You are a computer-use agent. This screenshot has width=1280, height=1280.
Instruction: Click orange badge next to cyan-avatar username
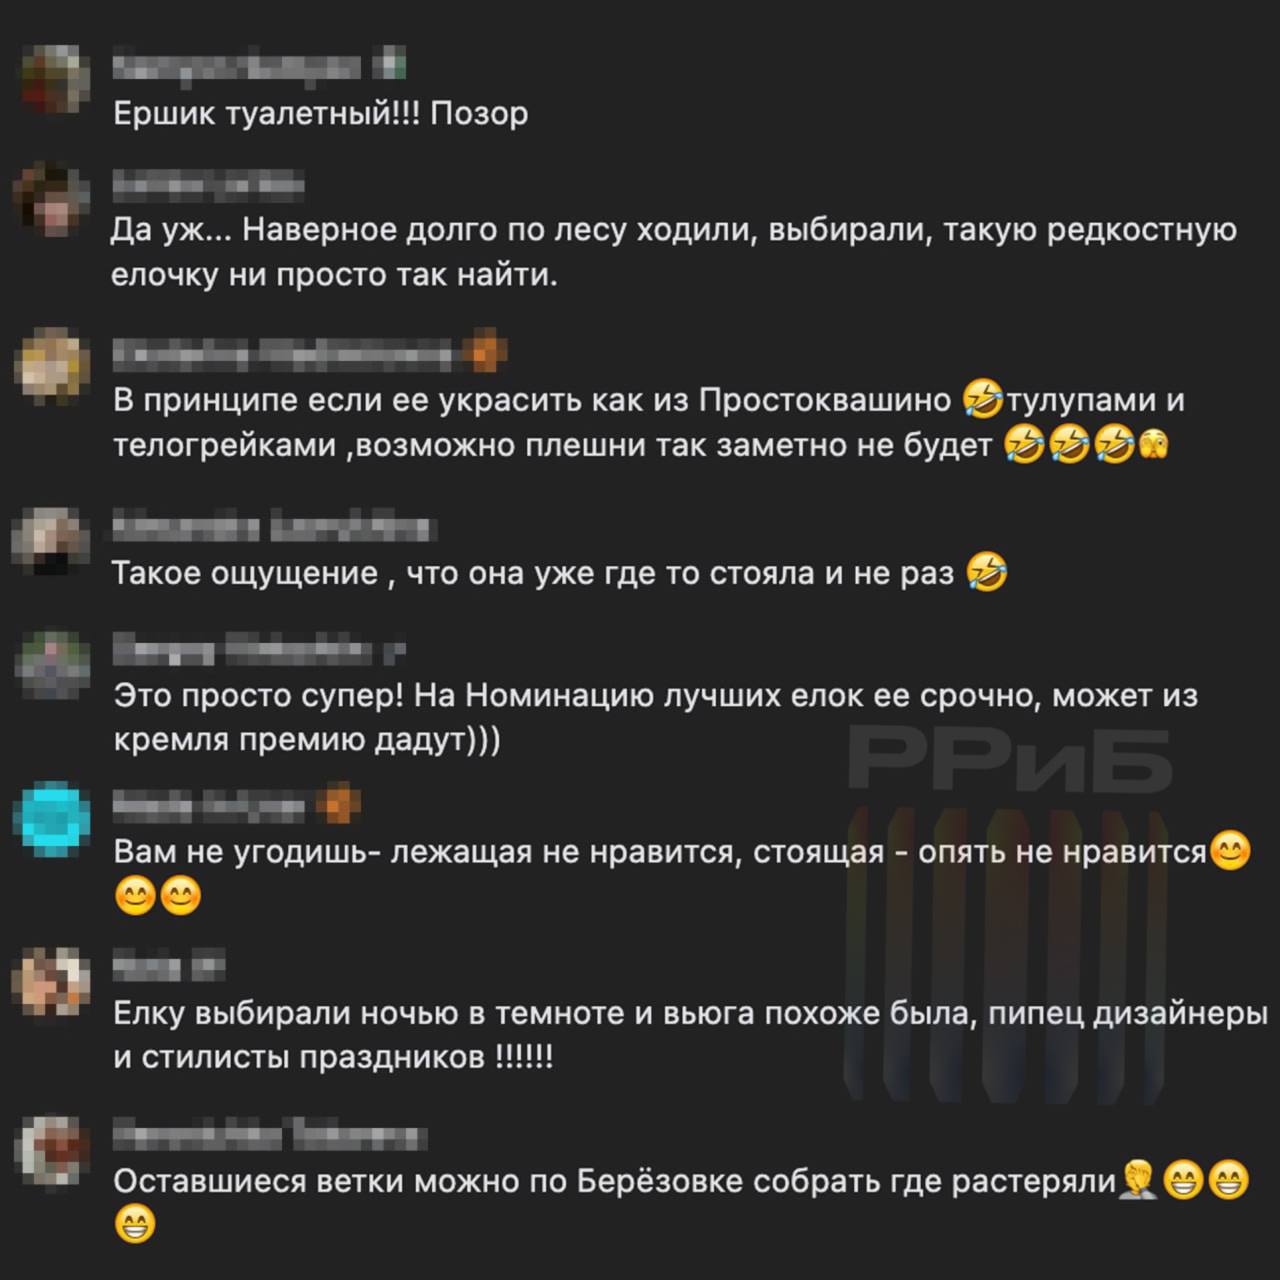(x=338, y=806)
